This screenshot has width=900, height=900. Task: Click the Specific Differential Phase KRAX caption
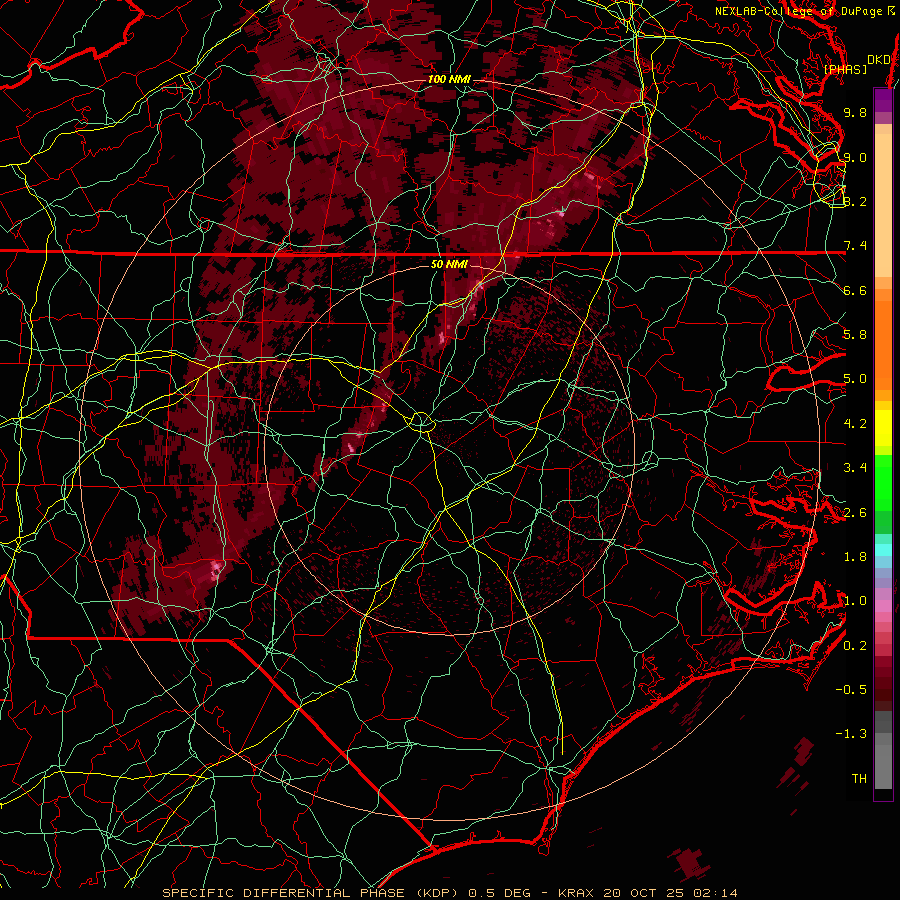[449, 893]
